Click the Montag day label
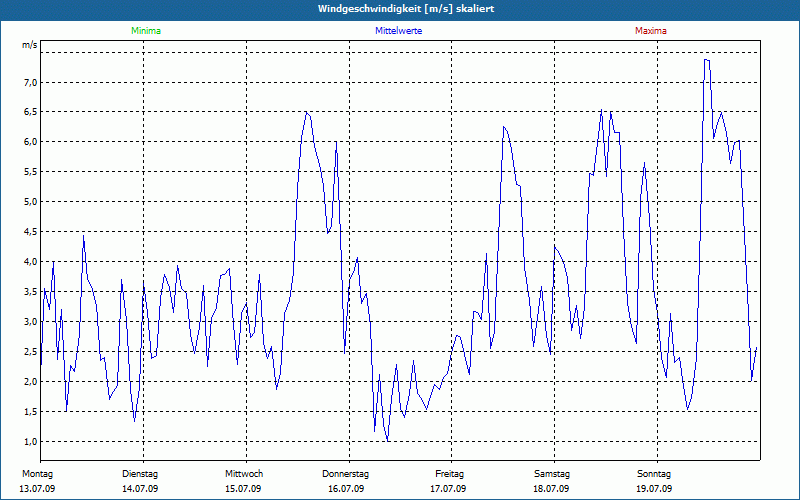Viewport: 800px width, 500px height. [37, 474]
